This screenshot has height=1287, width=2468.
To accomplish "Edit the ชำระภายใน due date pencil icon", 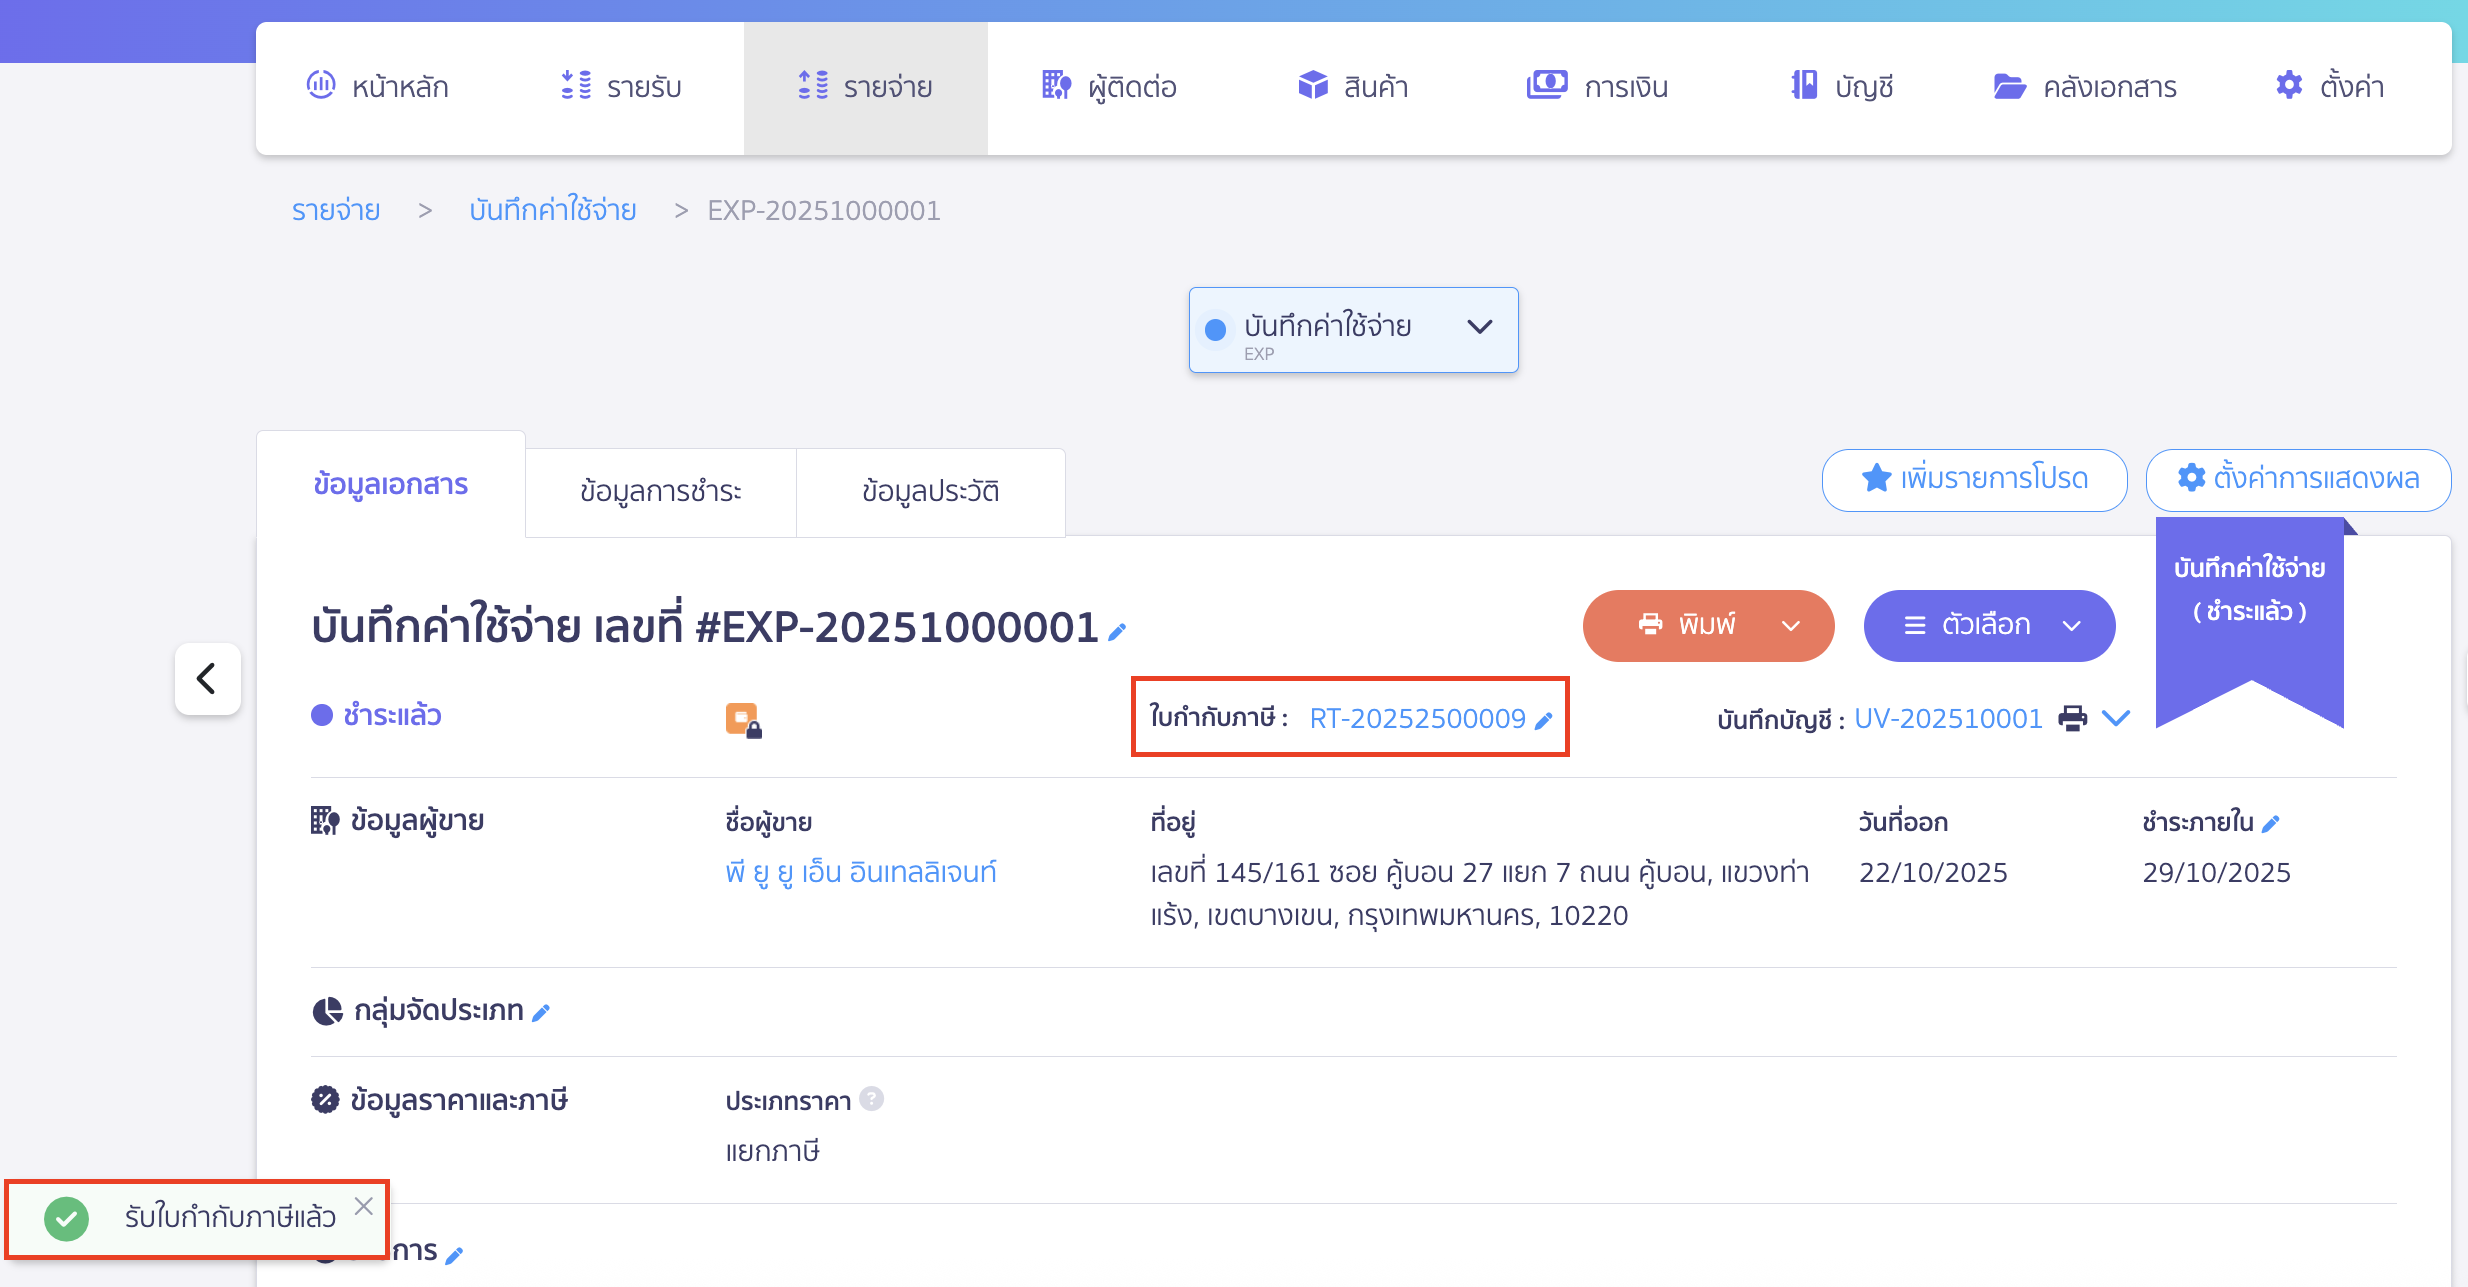I will coord(2271,824).
